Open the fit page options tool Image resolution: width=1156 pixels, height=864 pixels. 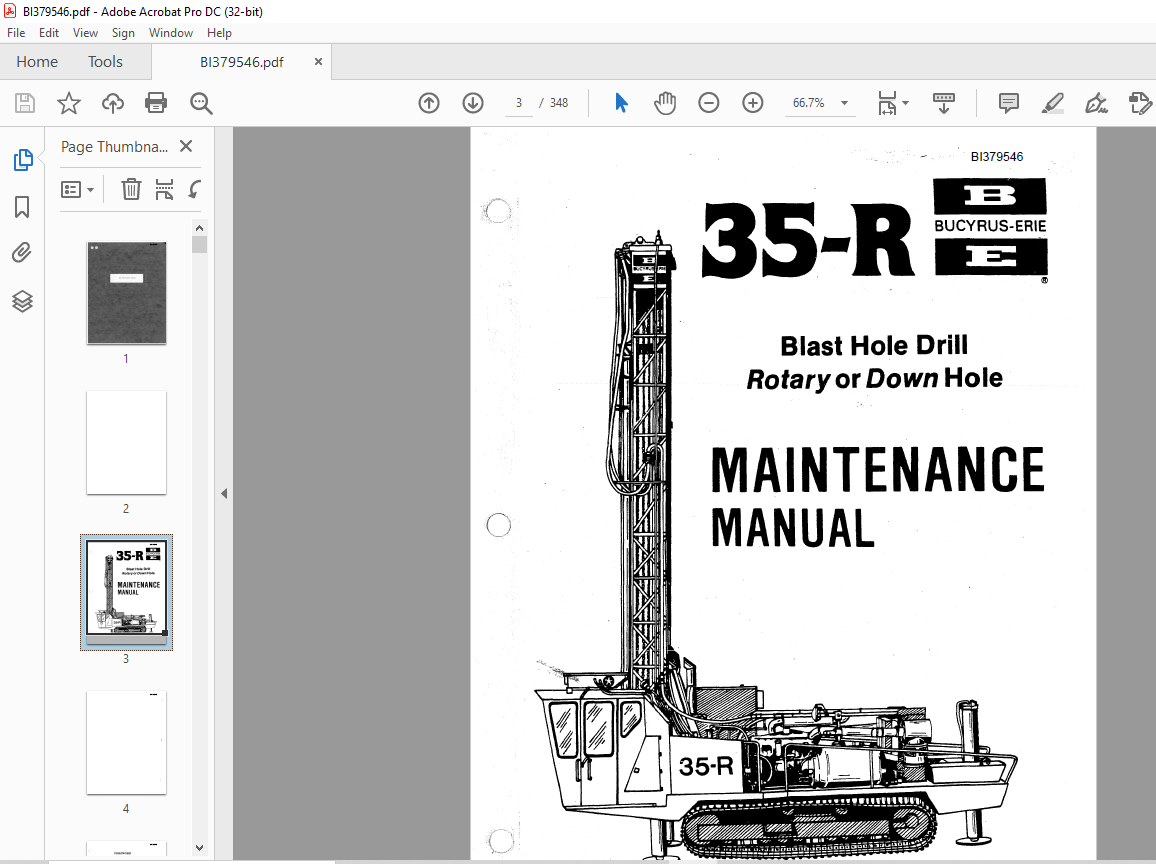[x=887, y=103]
